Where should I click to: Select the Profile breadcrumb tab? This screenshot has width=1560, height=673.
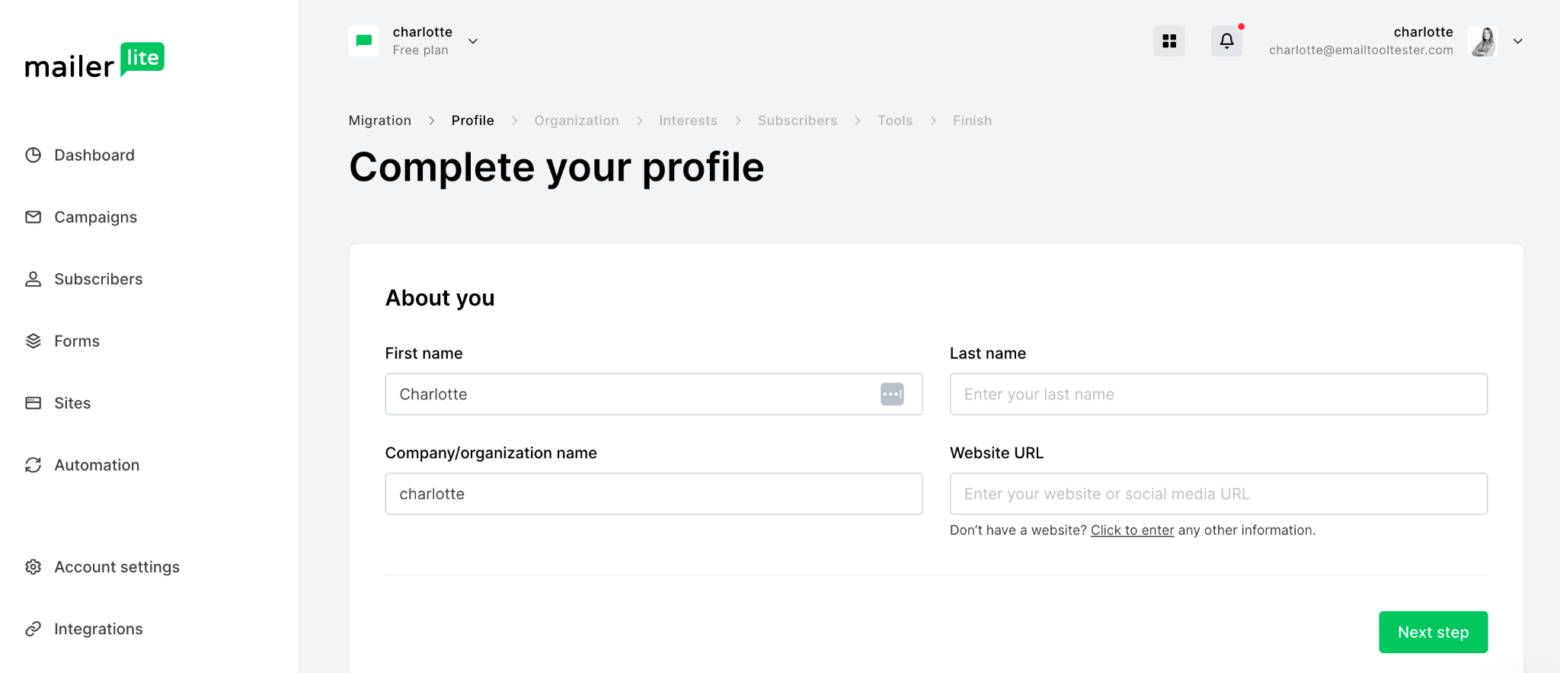tap(472, 120)
